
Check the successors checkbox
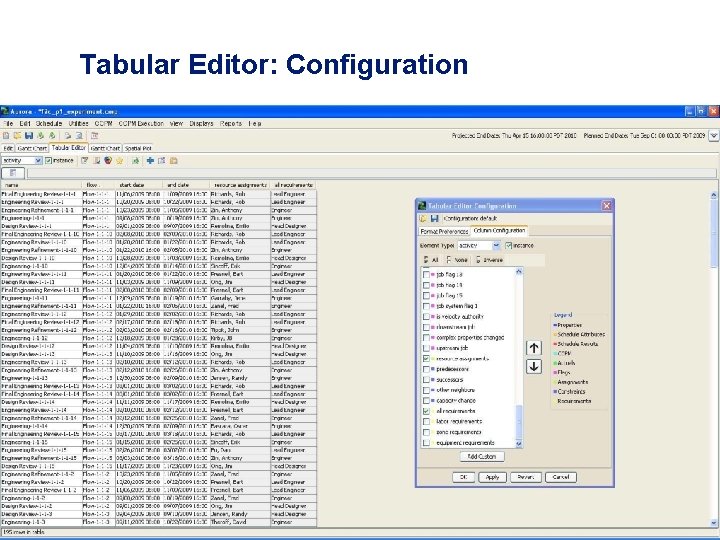(426, 380)
